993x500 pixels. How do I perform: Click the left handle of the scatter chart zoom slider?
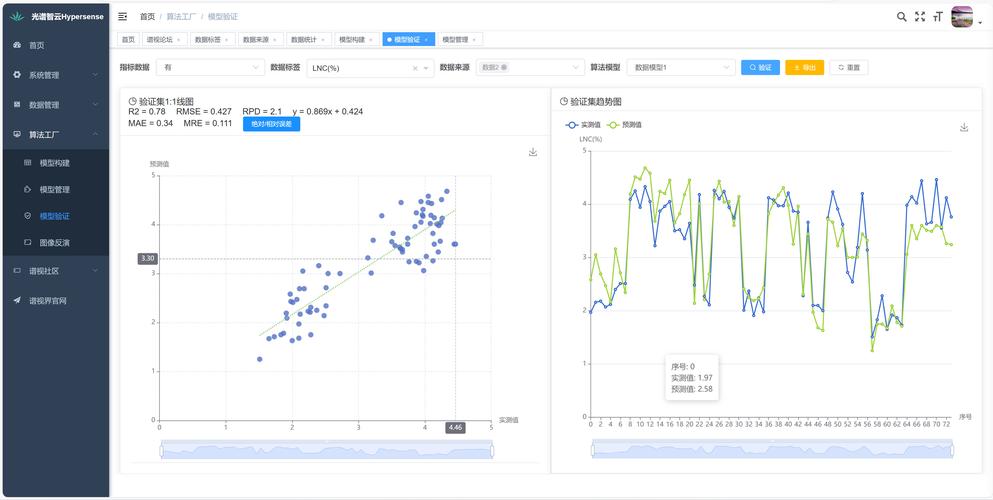pos(161,451)
